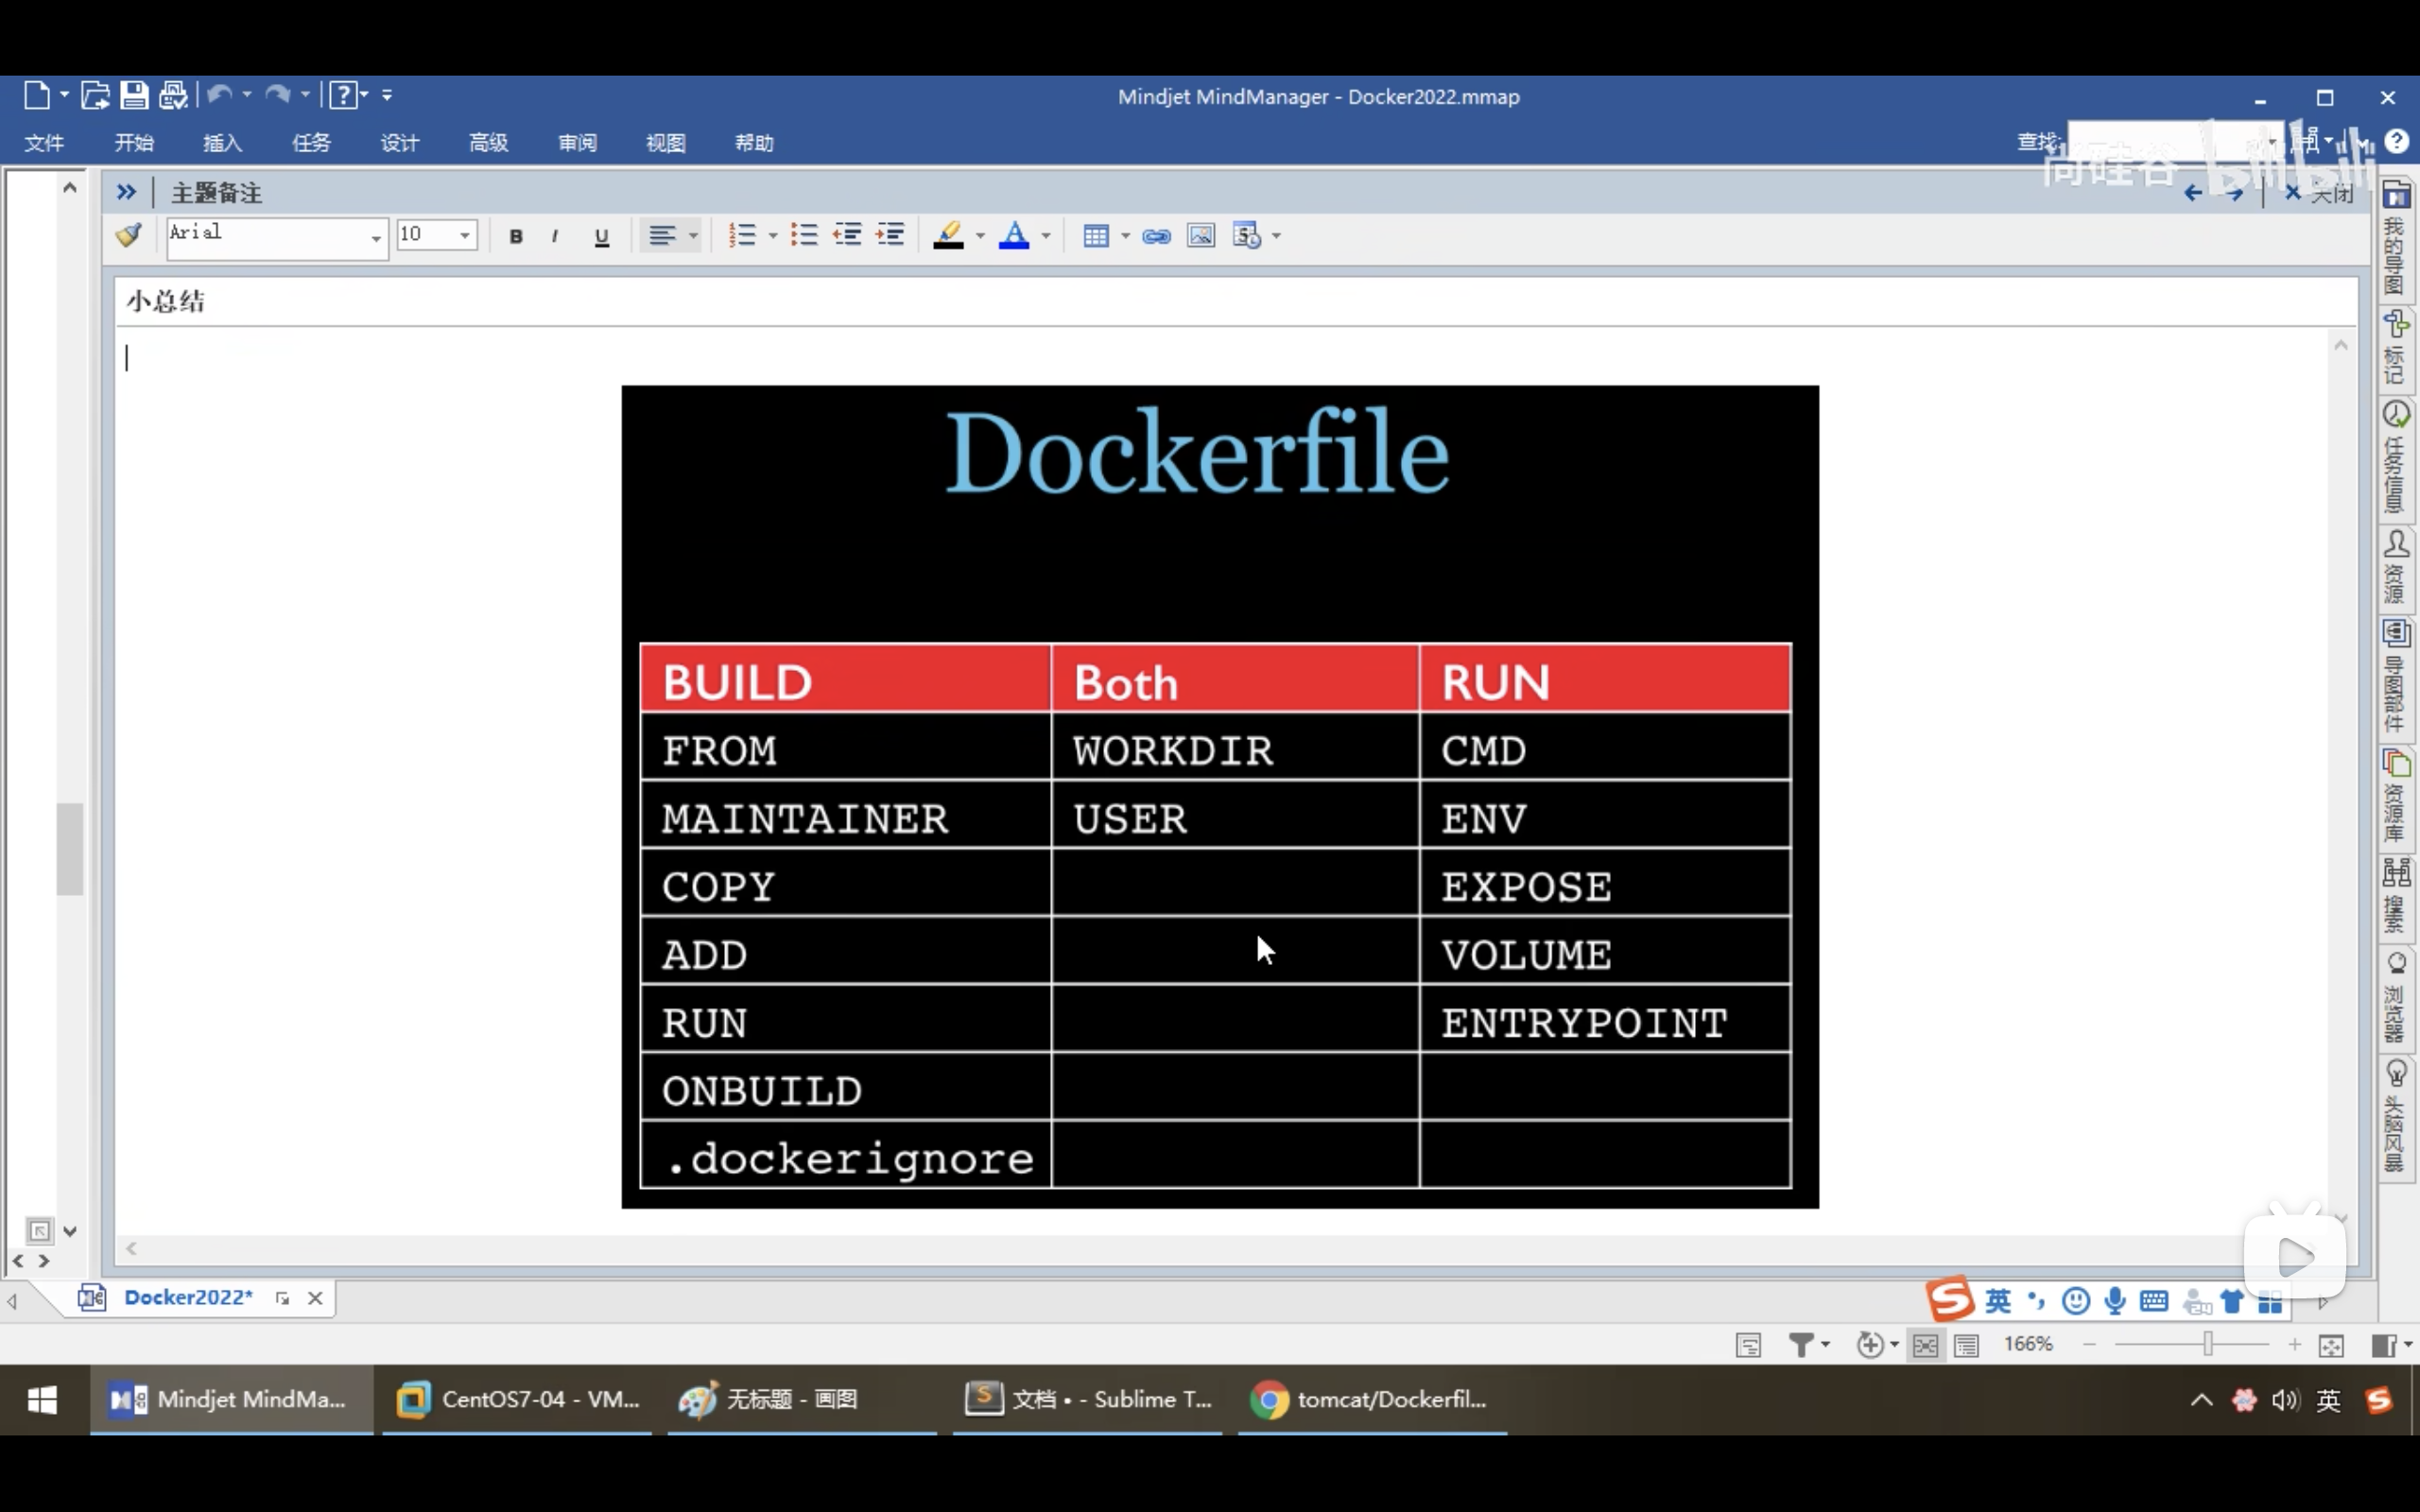Switch to the Docker2022 document tab
This screenshot has width=2420, height=1512.
click(x=188, y=1297)
